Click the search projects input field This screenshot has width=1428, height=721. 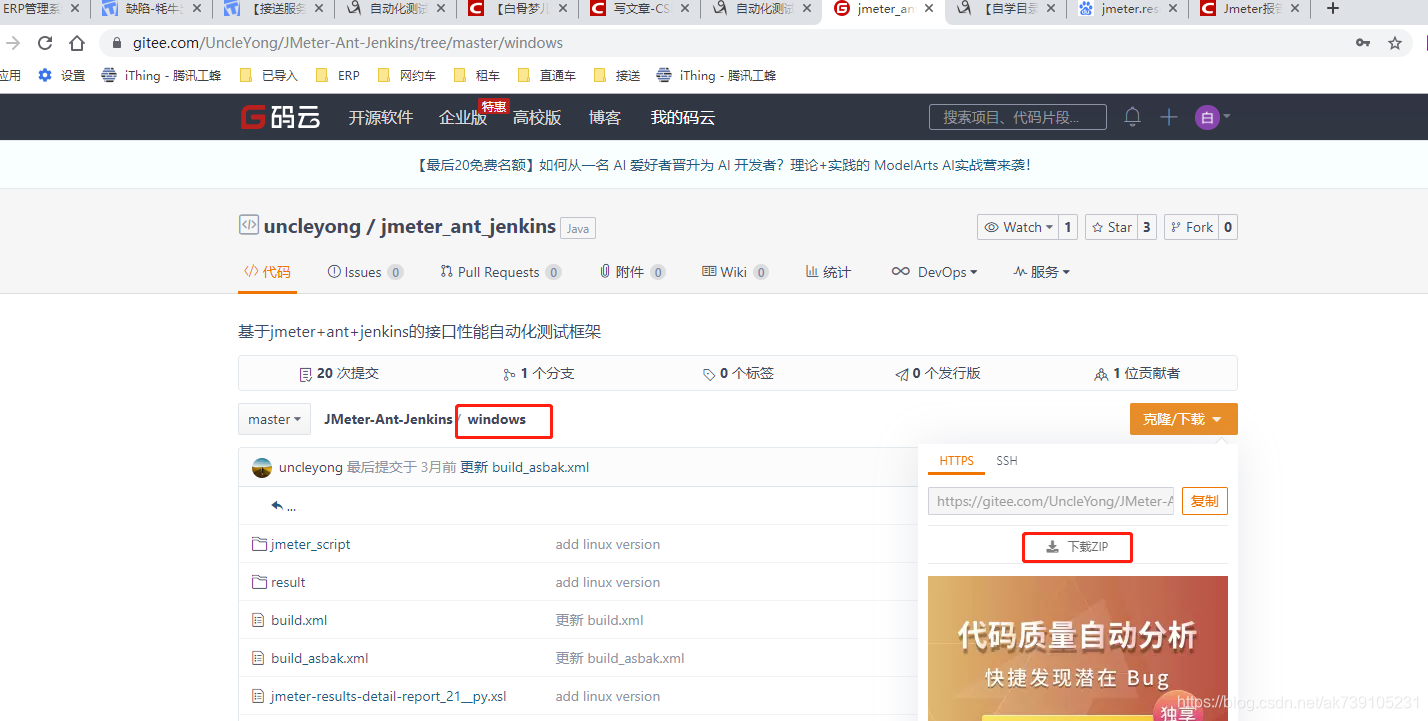1018,117
